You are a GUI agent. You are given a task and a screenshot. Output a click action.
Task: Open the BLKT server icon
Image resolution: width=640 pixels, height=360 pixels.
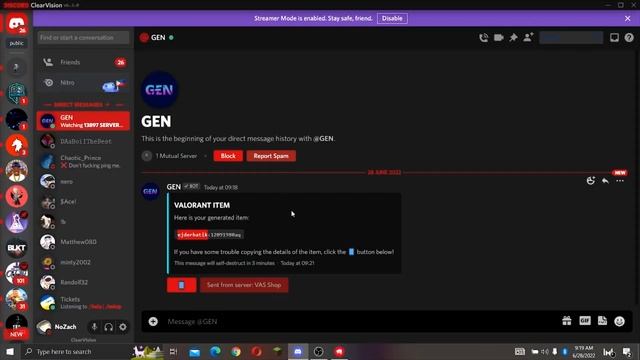pyautogui.click(x=17, y=248)
